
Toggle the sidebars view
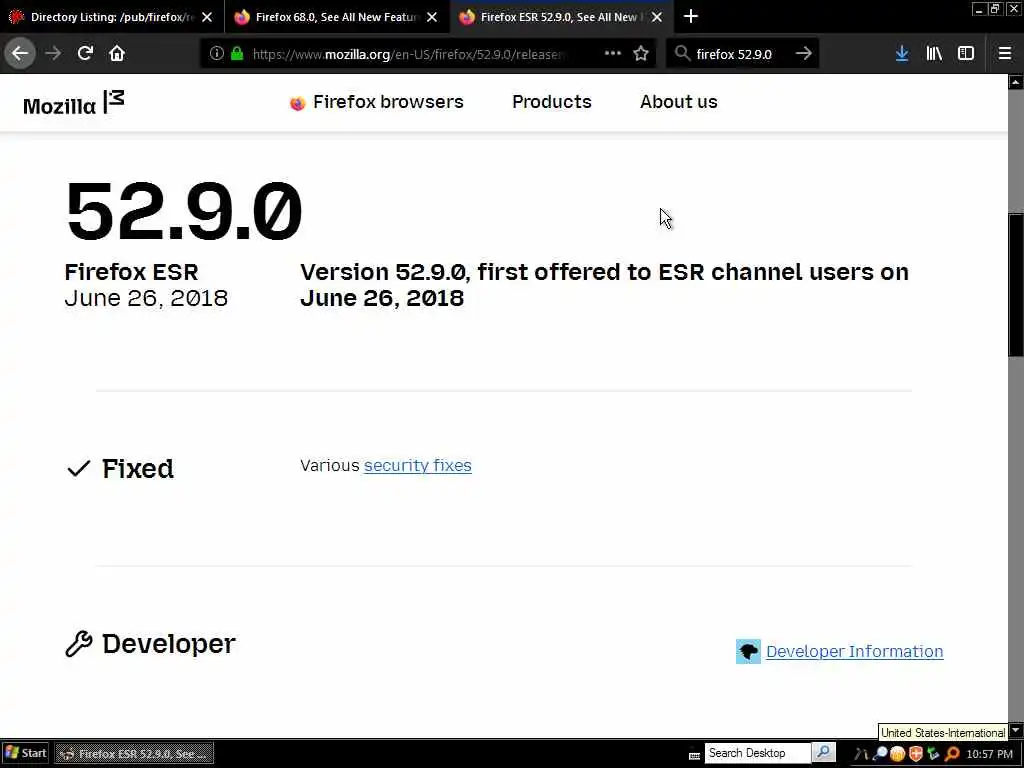(966, 54)
